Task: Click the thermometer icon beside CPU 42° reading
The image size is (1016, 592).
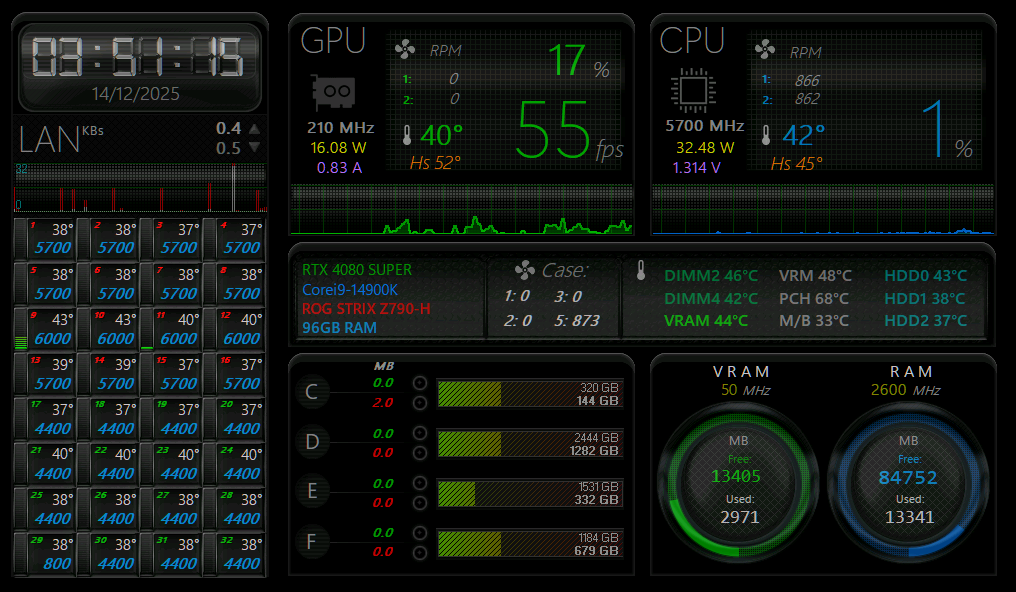Action: [767, 135]
